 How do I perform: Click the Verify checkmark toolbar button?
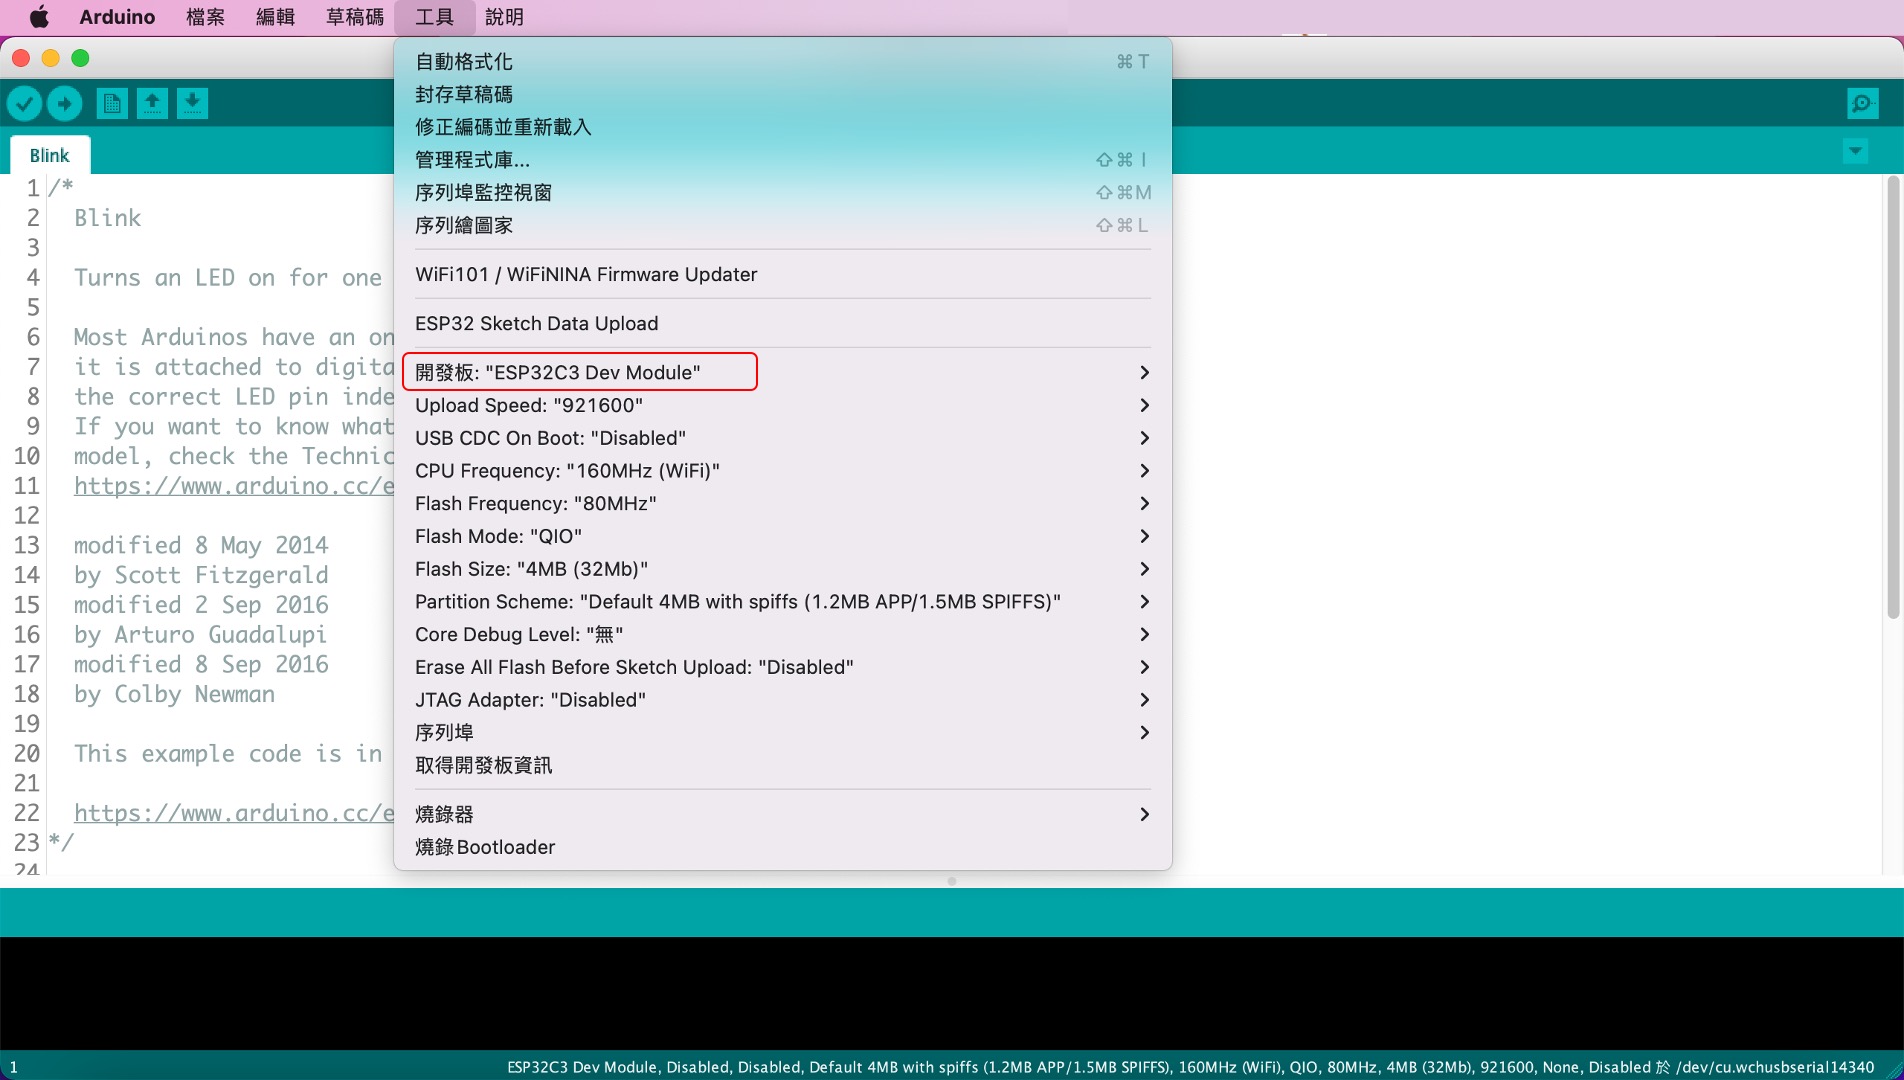(x=24, y=103)
